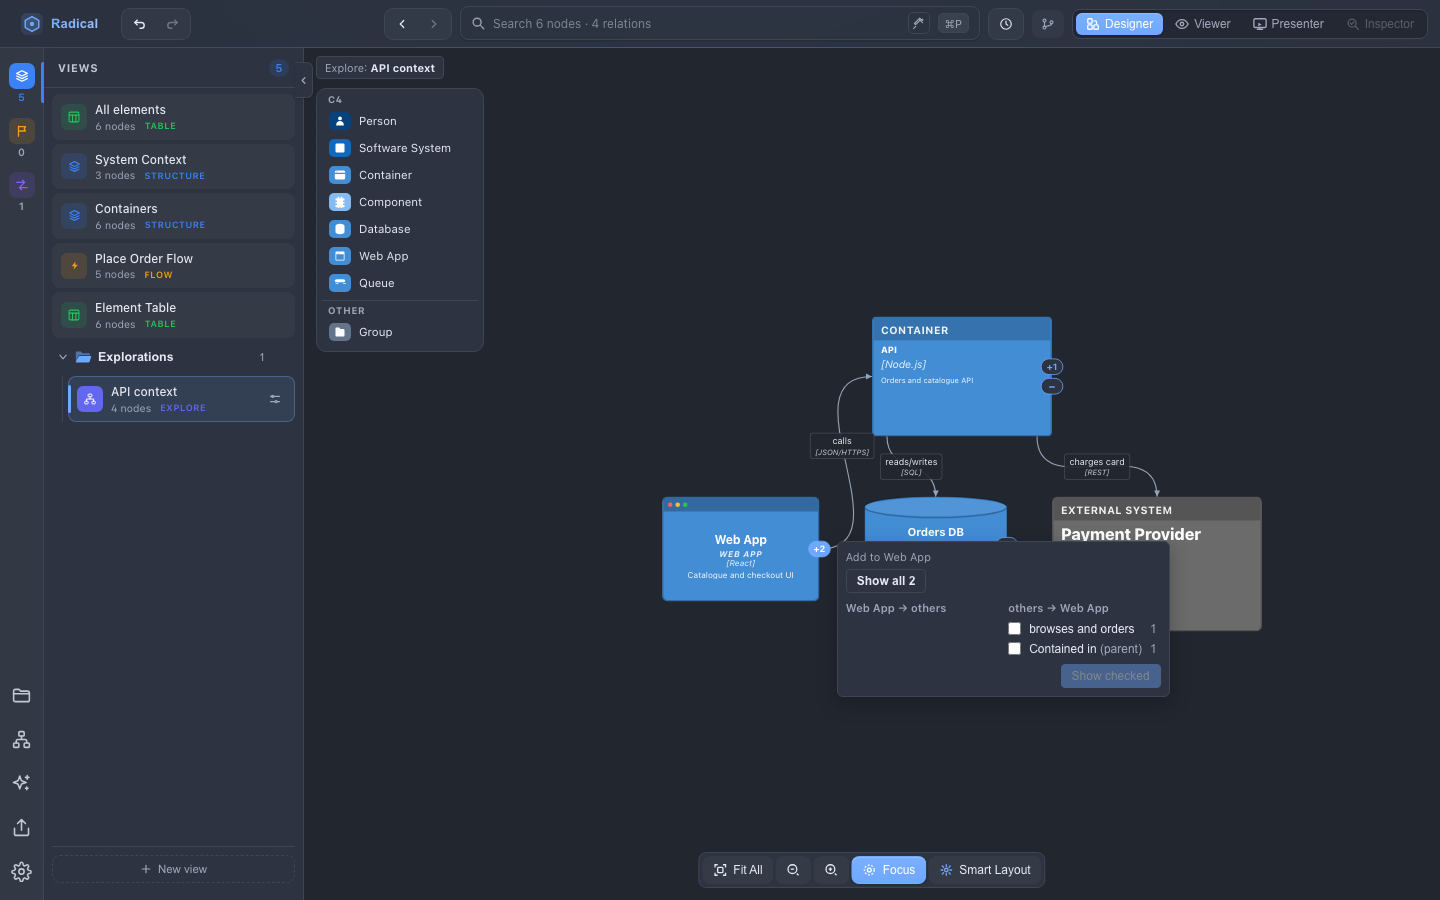Expand the +2 badge on Web App
Image resolution: width=1440 pixels, height=900 pixels.
click(x=819, y=549)
